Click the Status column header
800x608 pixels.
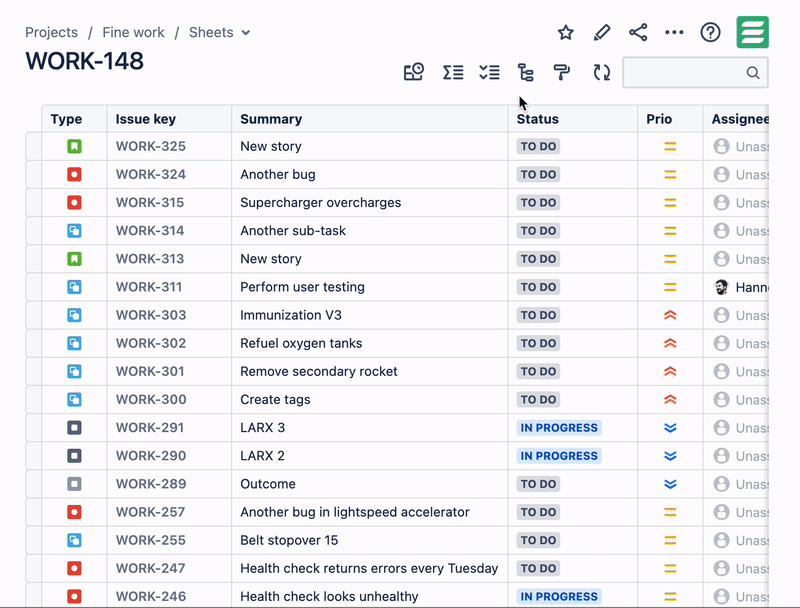(537, 119)
